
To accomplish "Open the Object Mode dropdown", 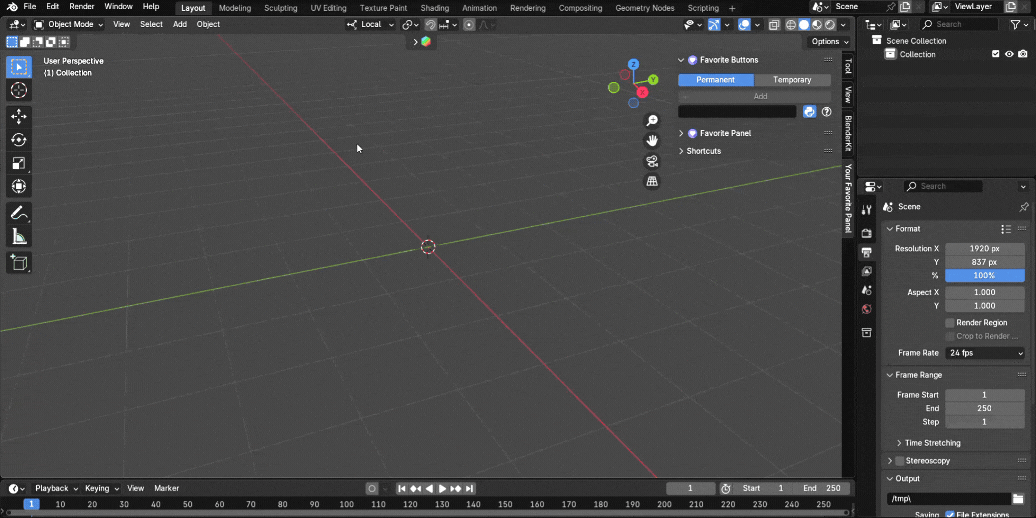I will [68, 24].
